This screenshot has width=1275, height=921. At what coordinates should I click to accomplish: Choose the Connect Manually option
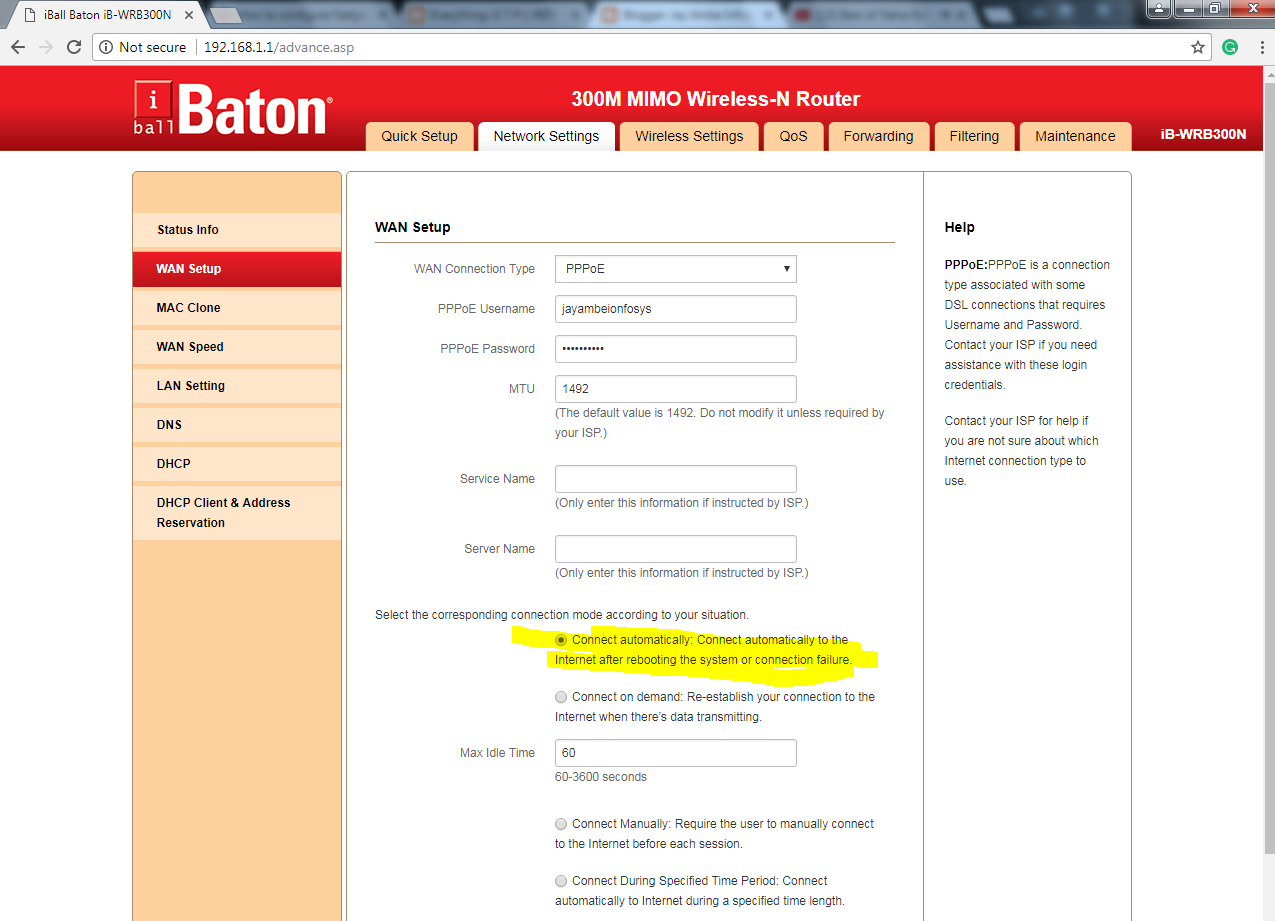tap(561, 823)
